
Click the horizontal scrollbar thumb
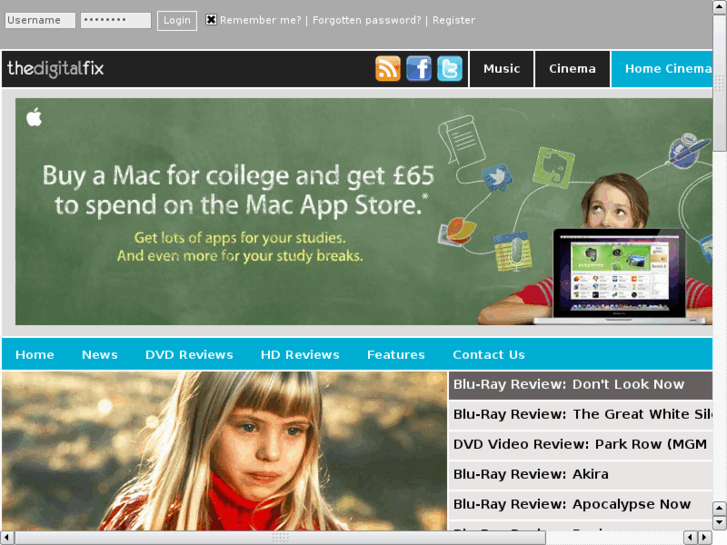click(280, 538)
